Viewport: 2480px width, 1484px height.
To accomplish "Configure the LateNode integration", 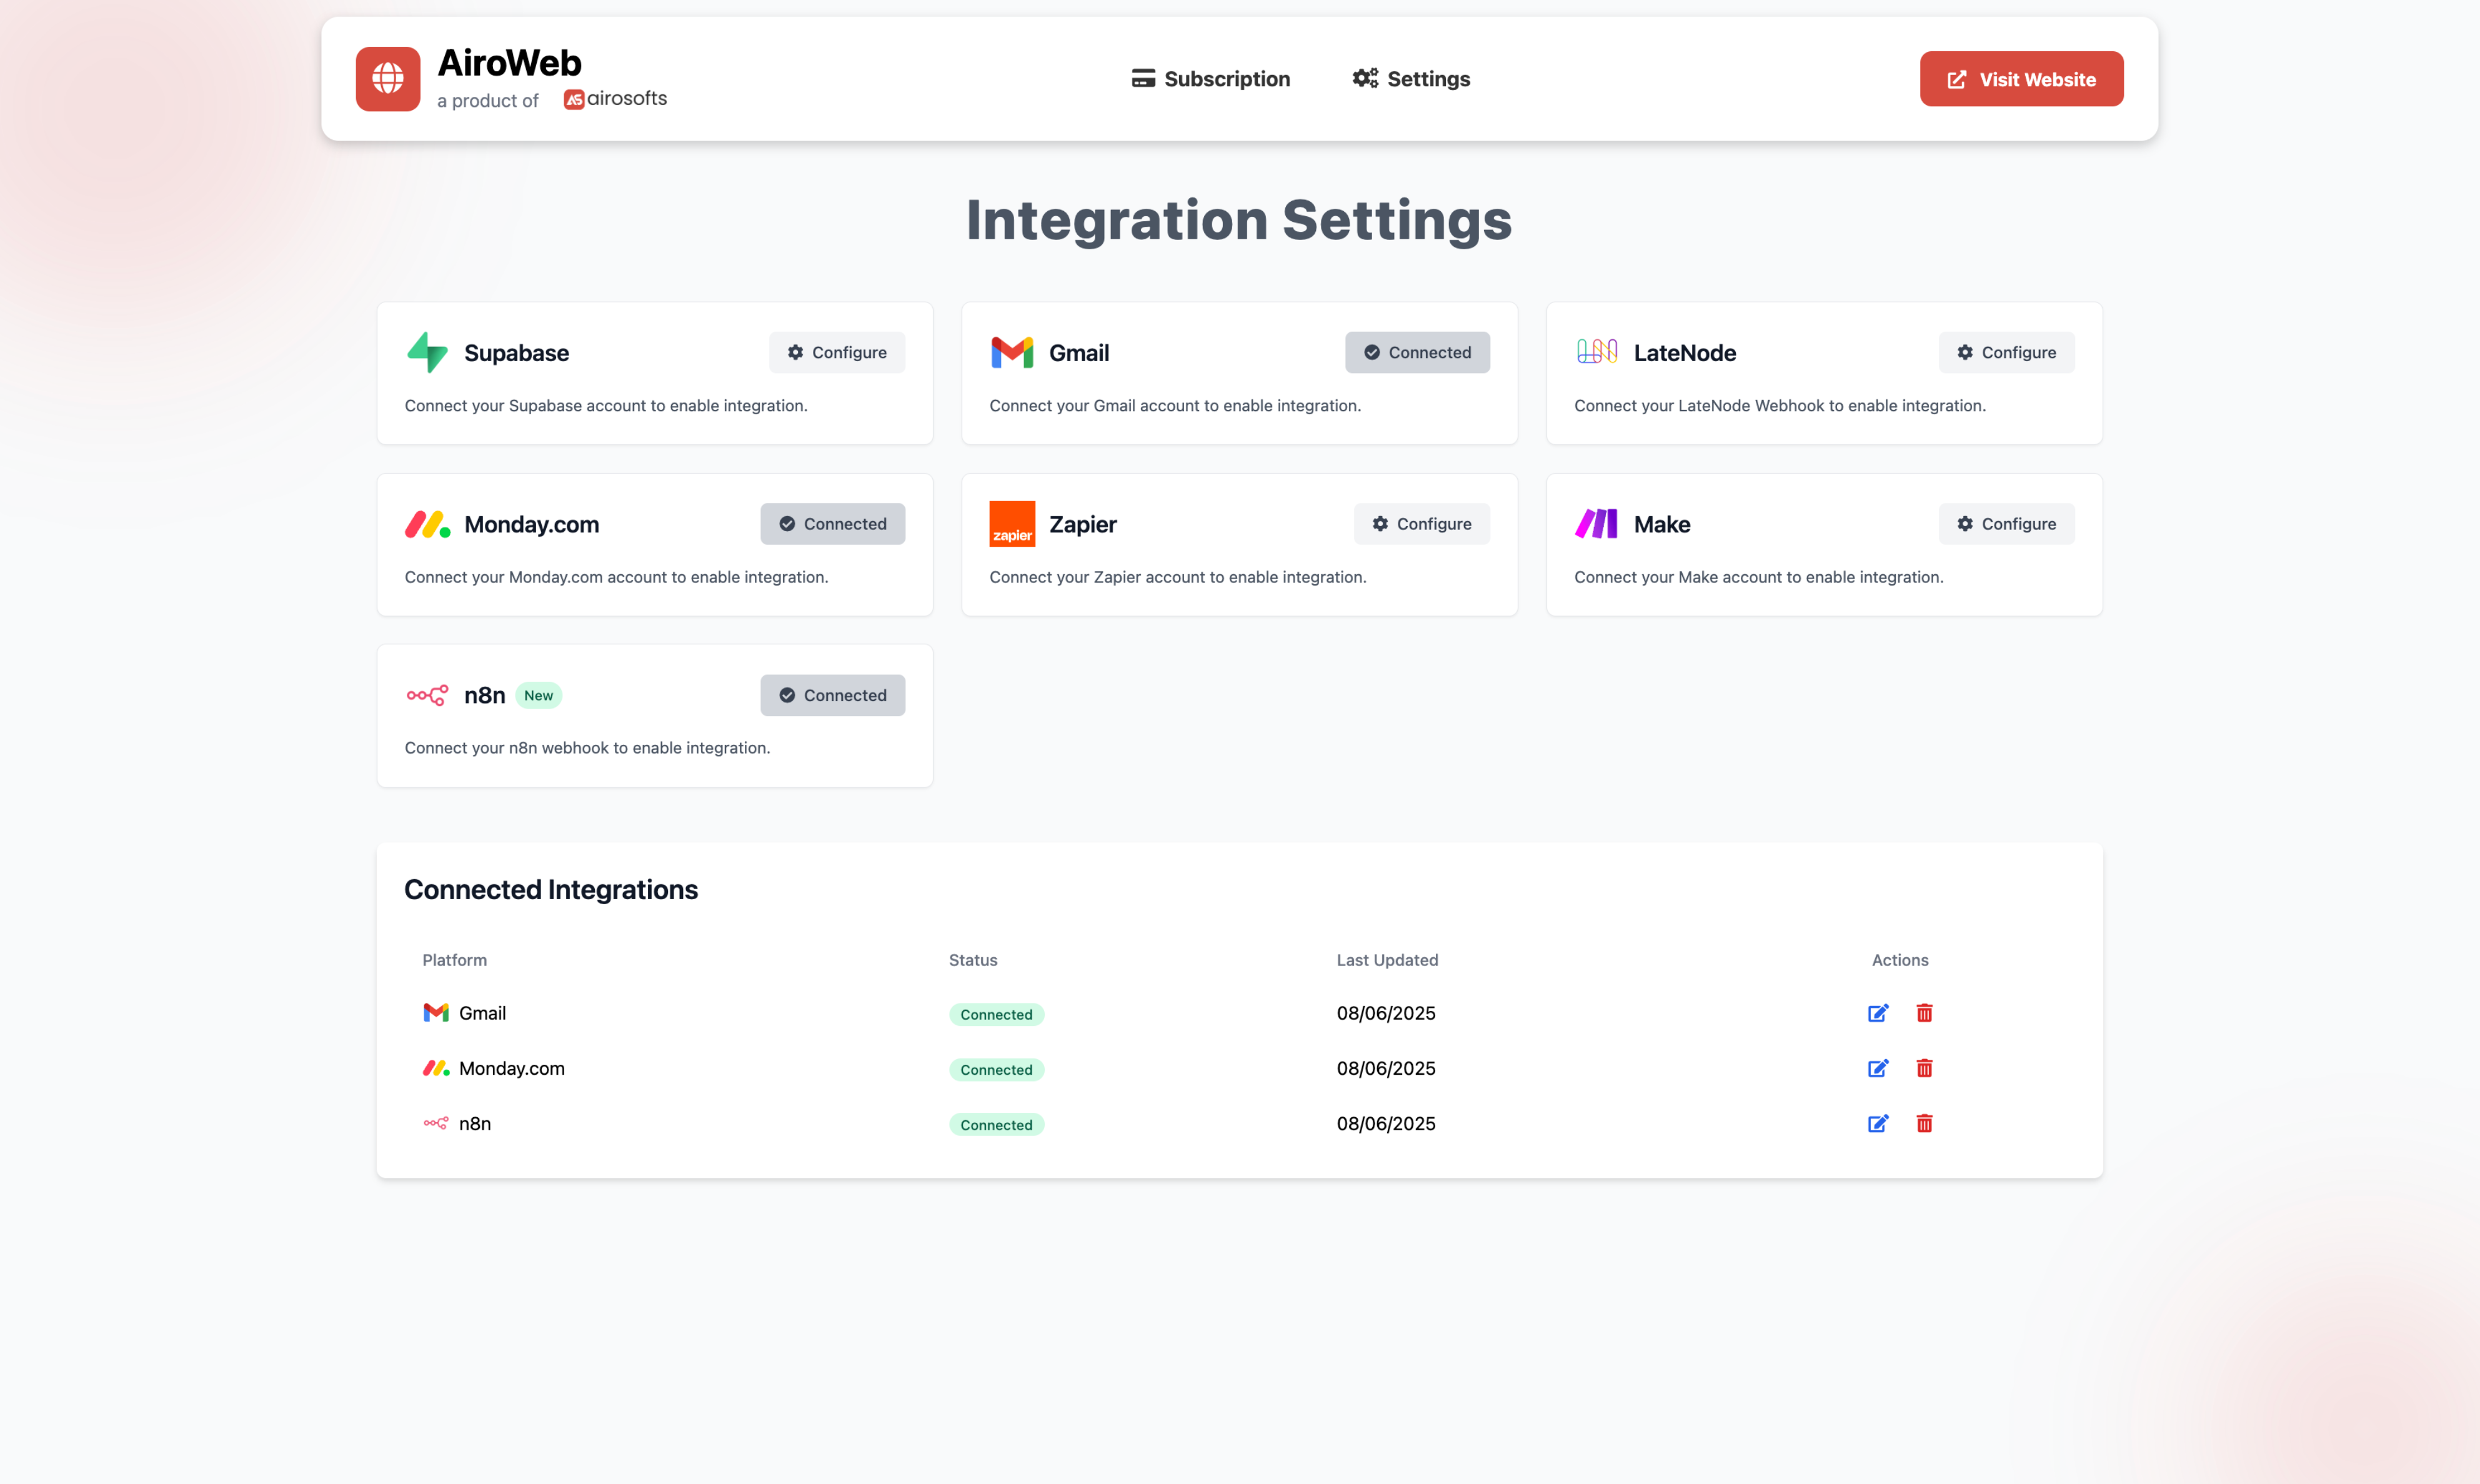I will pyautogui.click(x=2006, y=352).
